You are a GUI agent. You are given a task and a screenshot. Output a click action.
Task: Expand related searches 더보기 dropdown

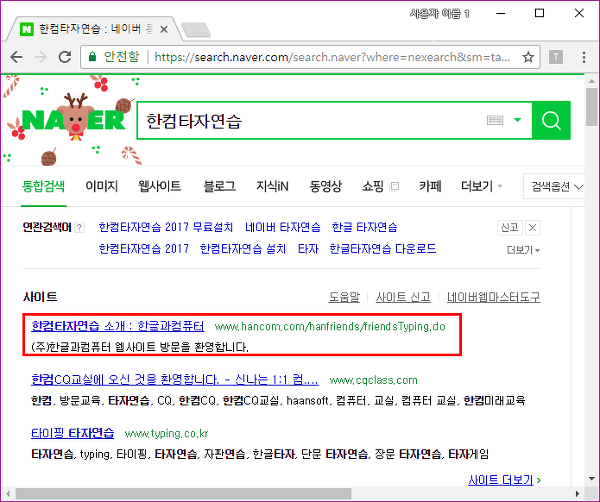(x=523, y=250)
